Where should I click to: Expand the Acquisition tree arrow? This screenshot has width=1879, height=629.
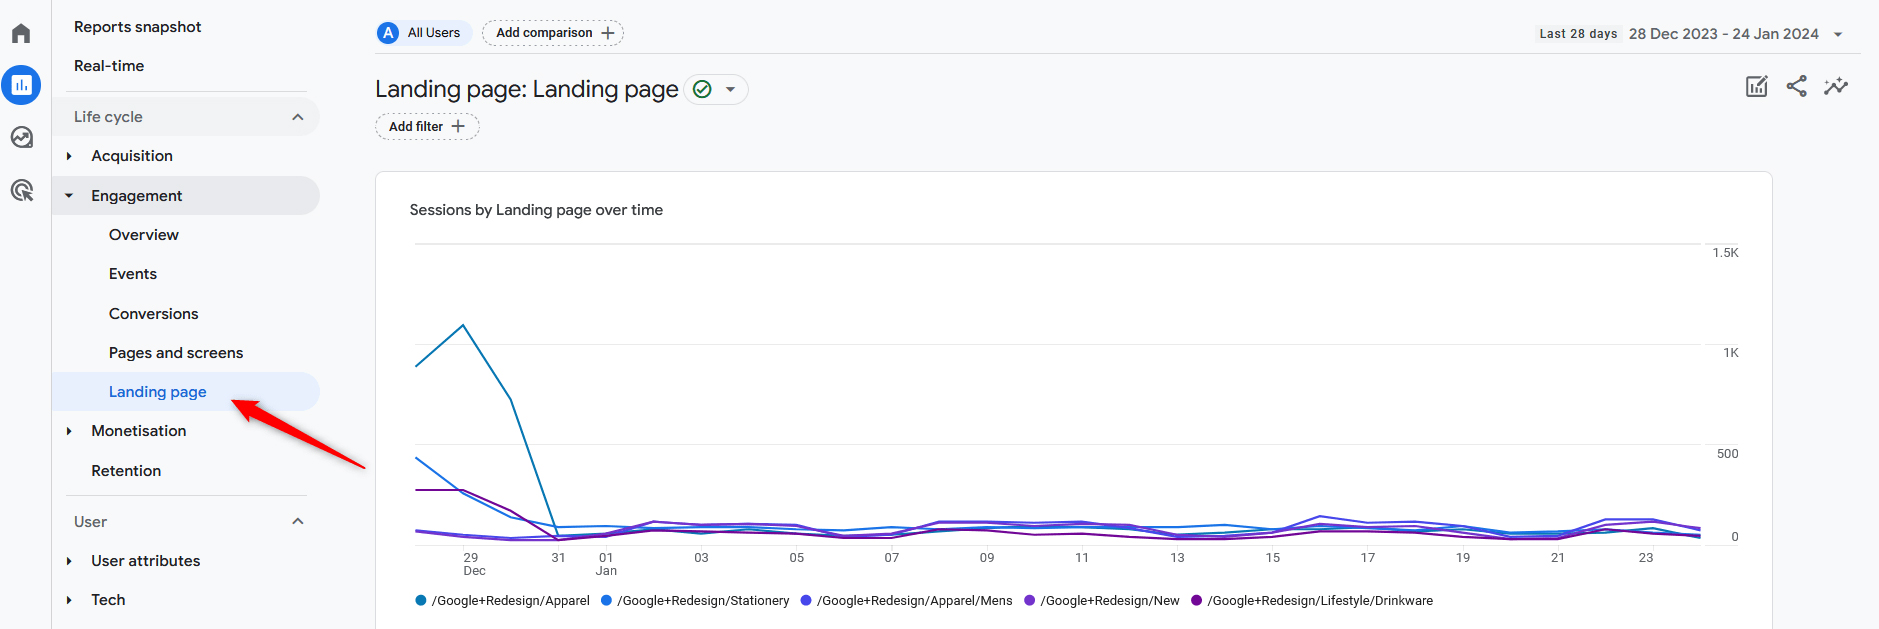point(69,156)
